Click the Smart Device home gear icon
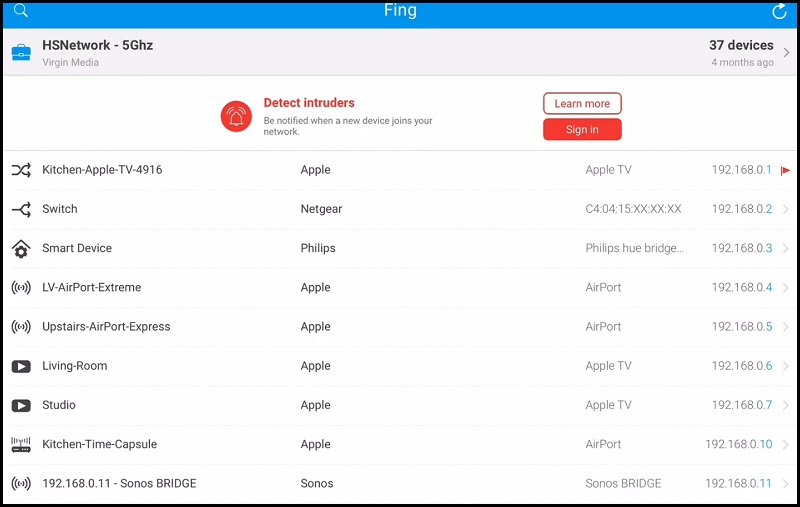The height and width of the screenshot is (507, 800). pyautogui.click(x=21, y=248)
